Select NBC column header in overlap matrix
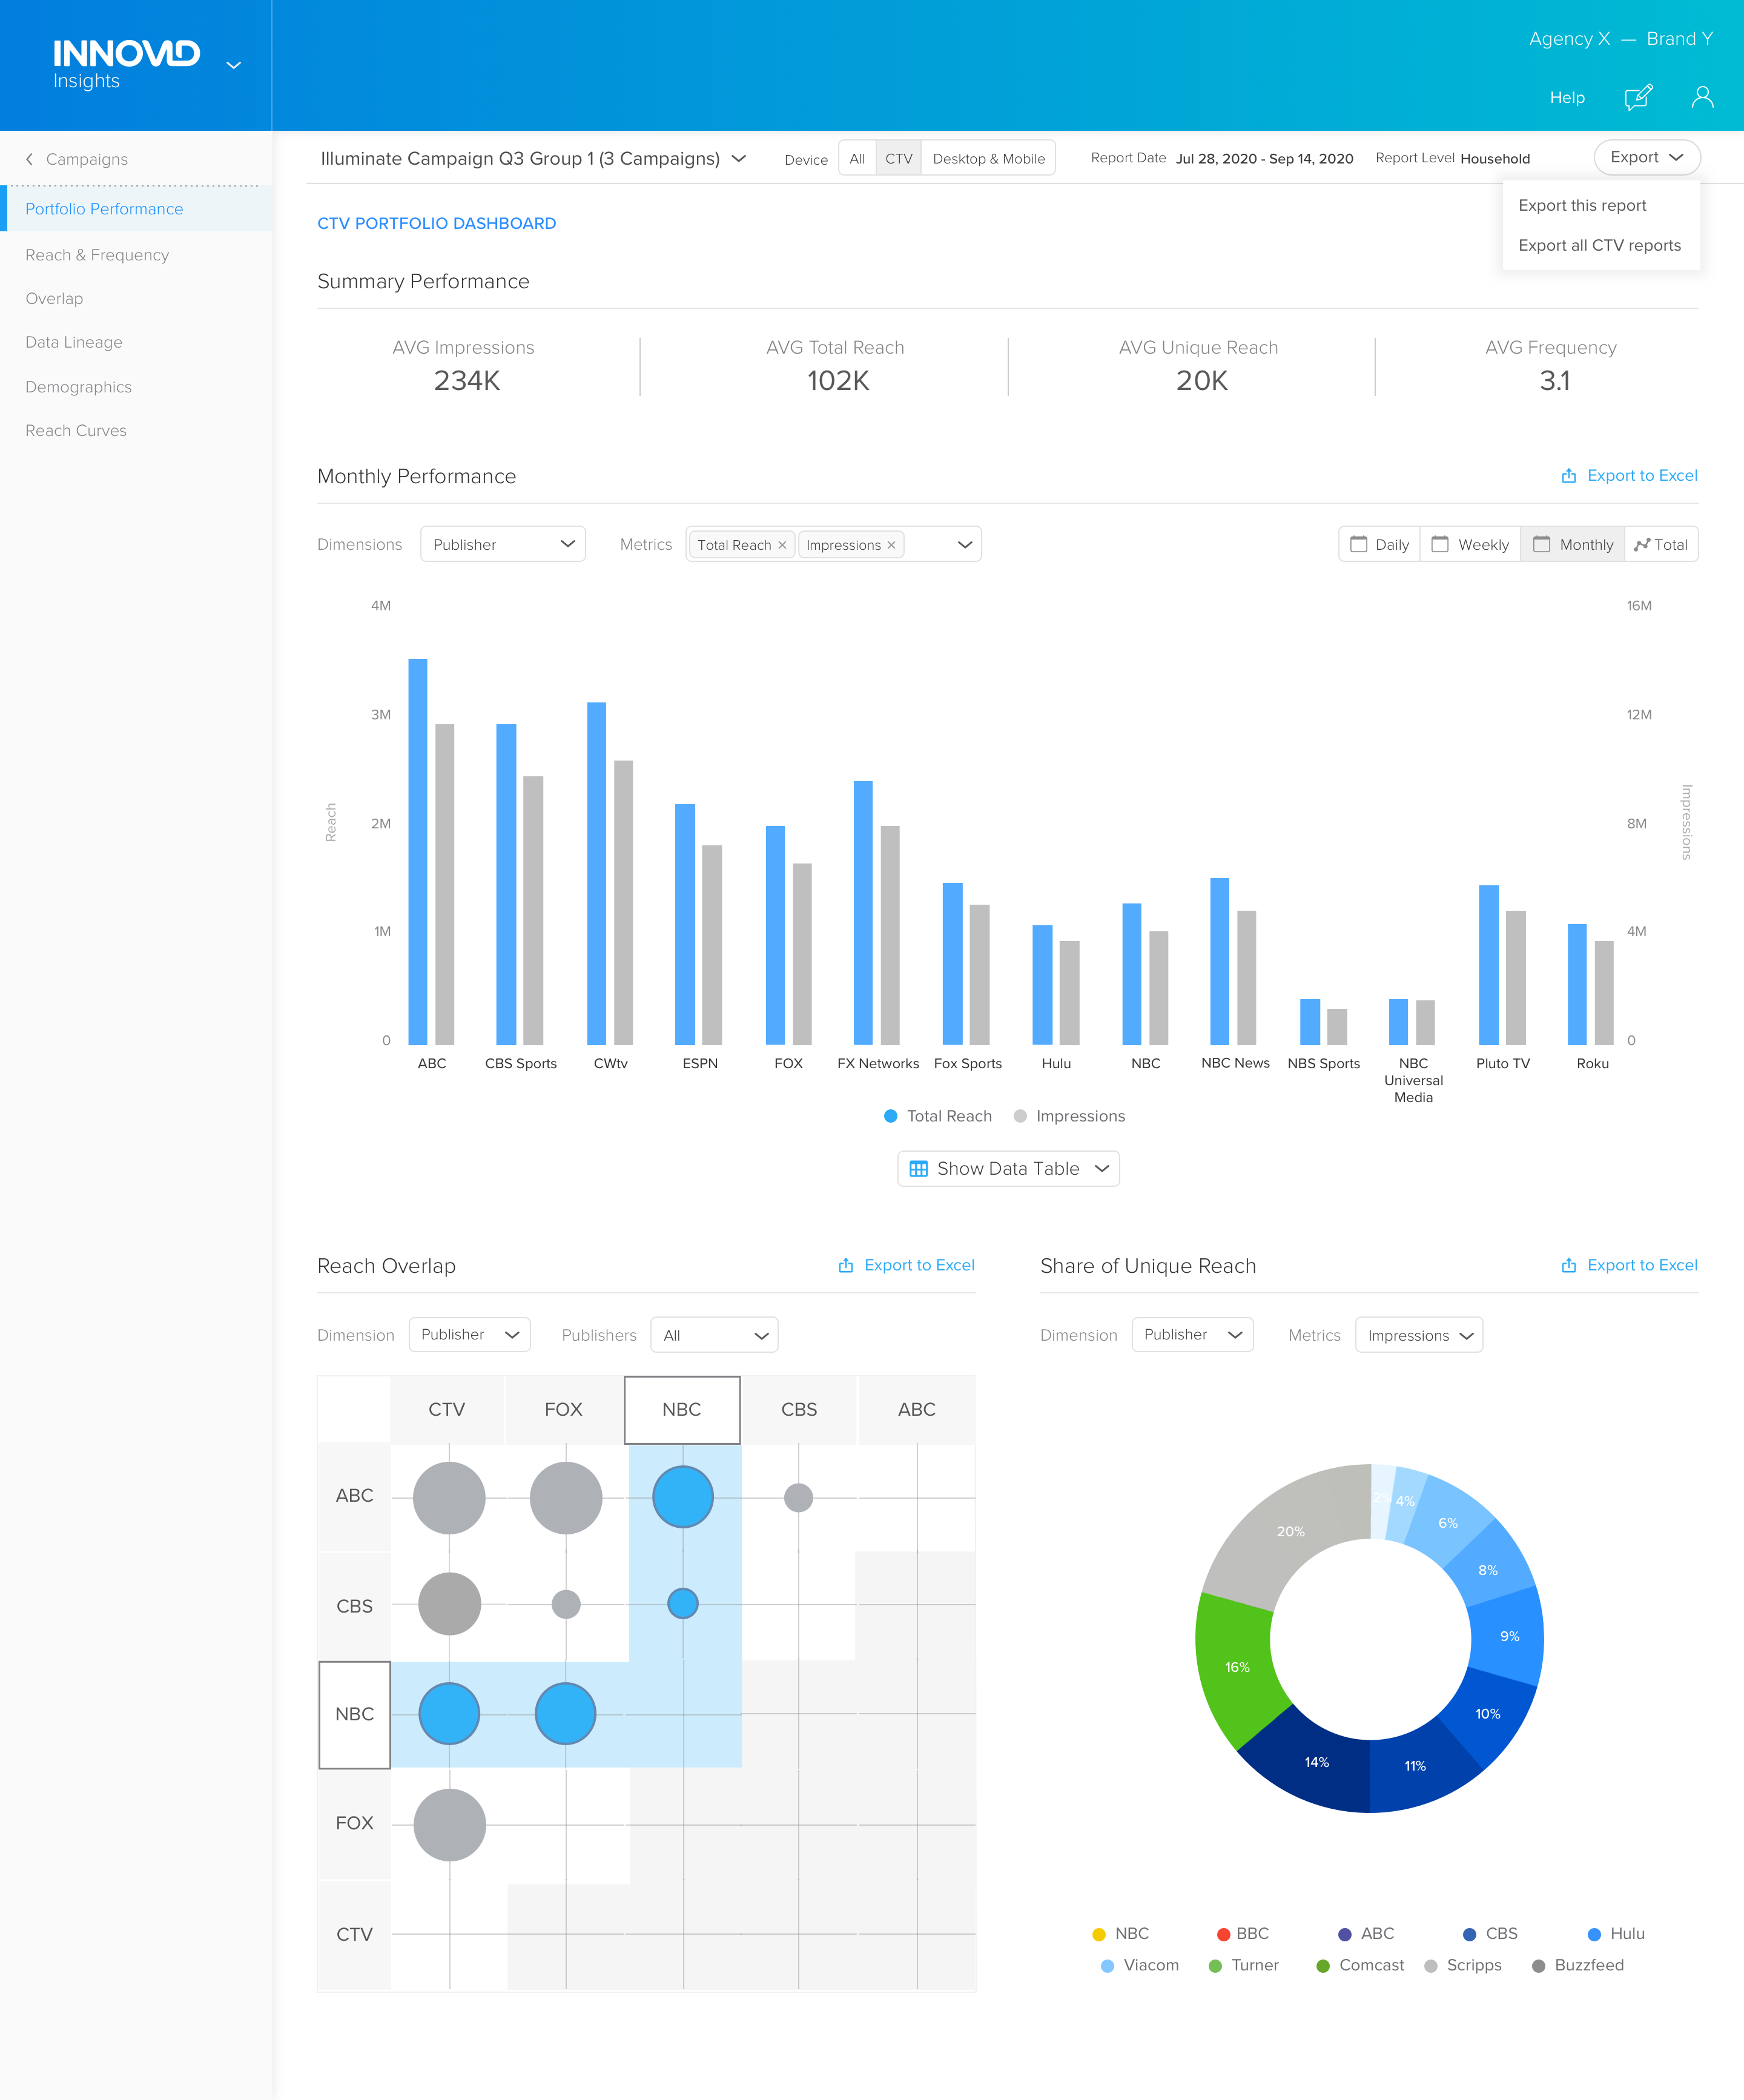The width and height of the screenshot is (1744, 2100). point(682,1409)
